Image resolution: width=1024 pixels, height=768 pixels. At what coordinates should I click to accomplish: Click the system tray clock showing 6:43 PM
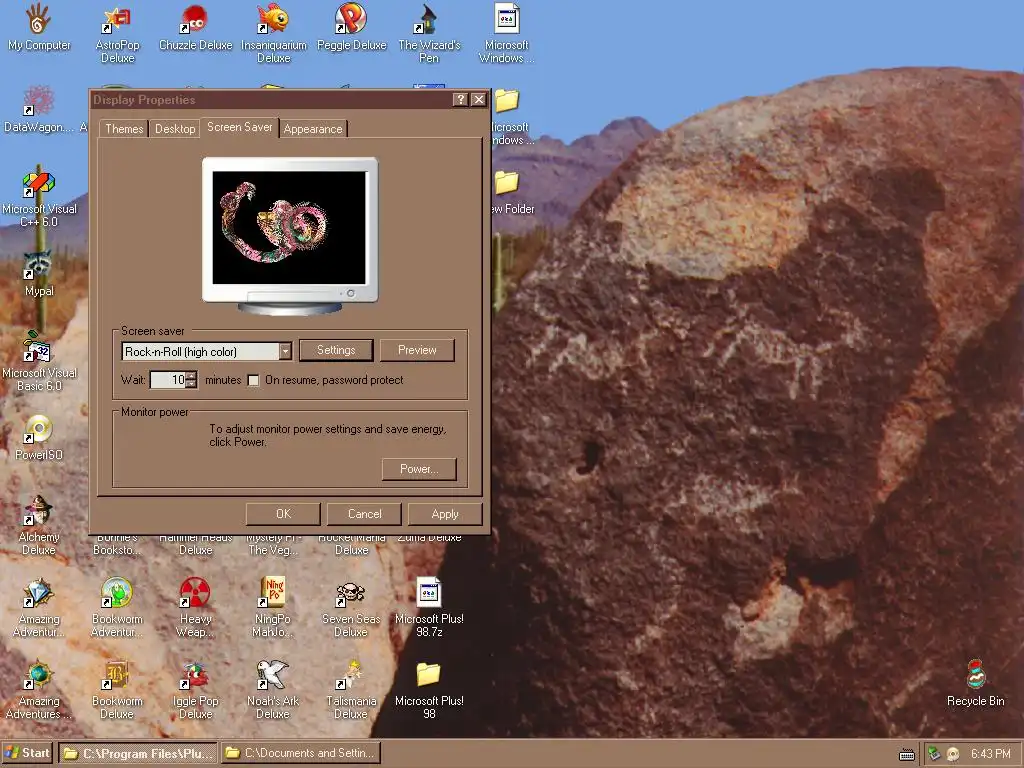[x=991, y=754]
